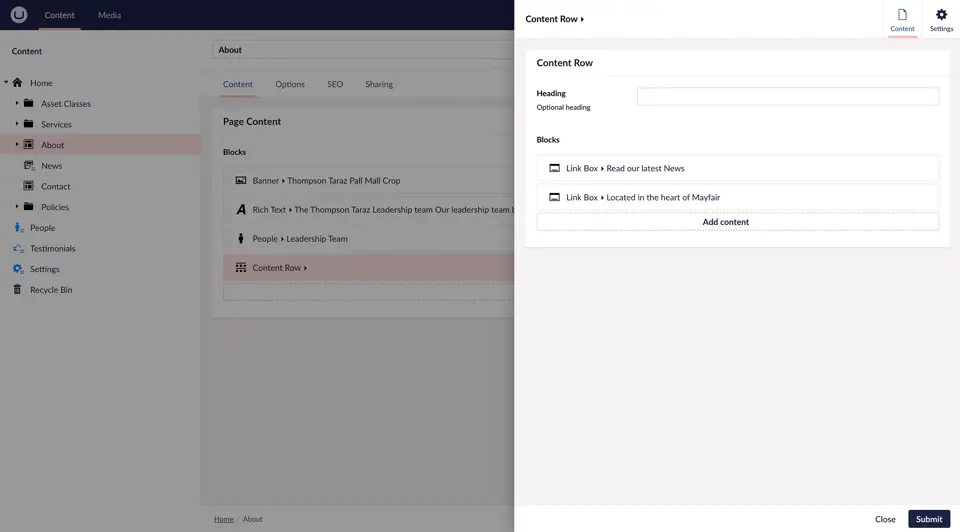Image resolution: width=960 pixels, height=532 pixels.
Task: Select Contact in the content tree
Action: (x=56, y=186)
